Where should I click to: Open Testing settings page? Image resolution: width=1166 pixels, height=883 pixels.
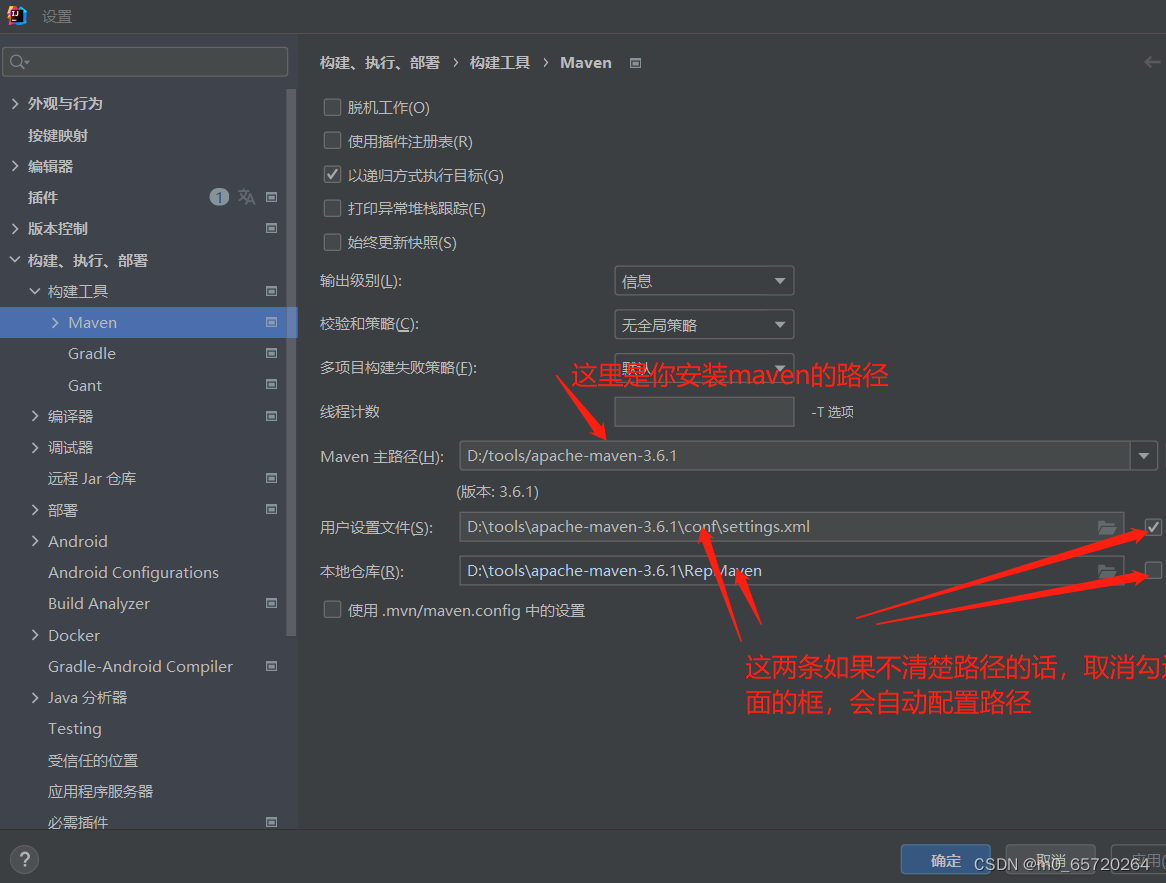point(74,728)
